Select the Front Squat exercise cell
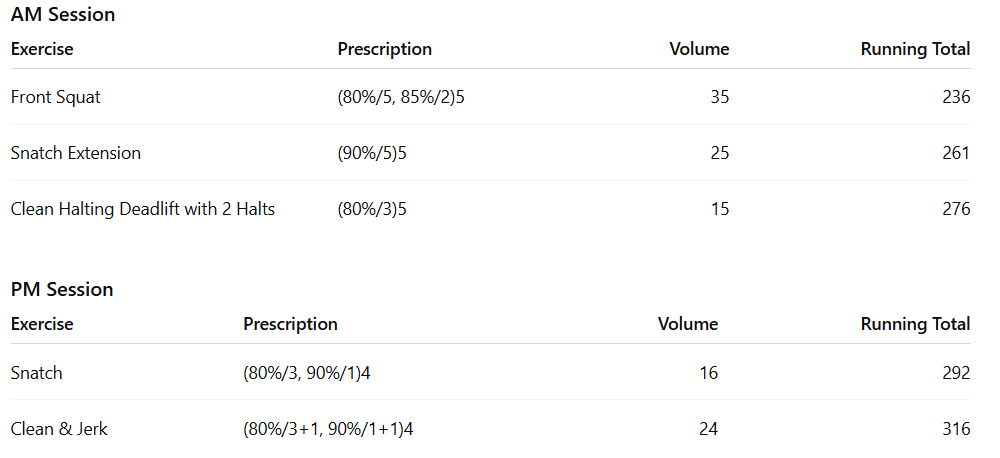The width and height of the screenshot is (1000, 458). pos(56,97)
